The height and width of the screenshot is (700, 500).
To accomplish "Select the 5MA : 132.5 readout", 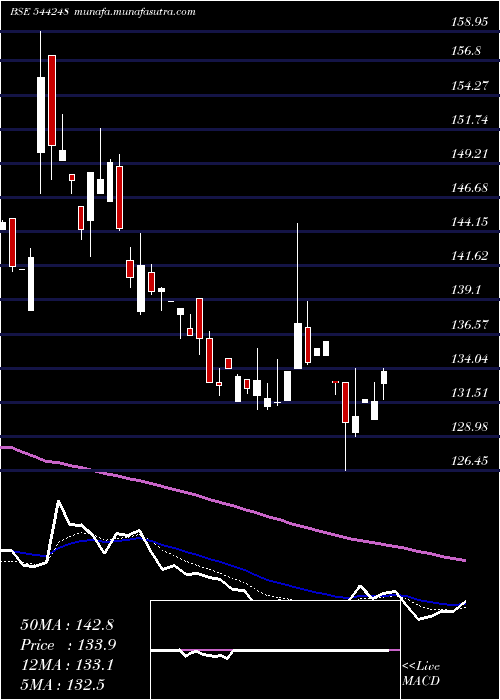I will tap(63, 685).
